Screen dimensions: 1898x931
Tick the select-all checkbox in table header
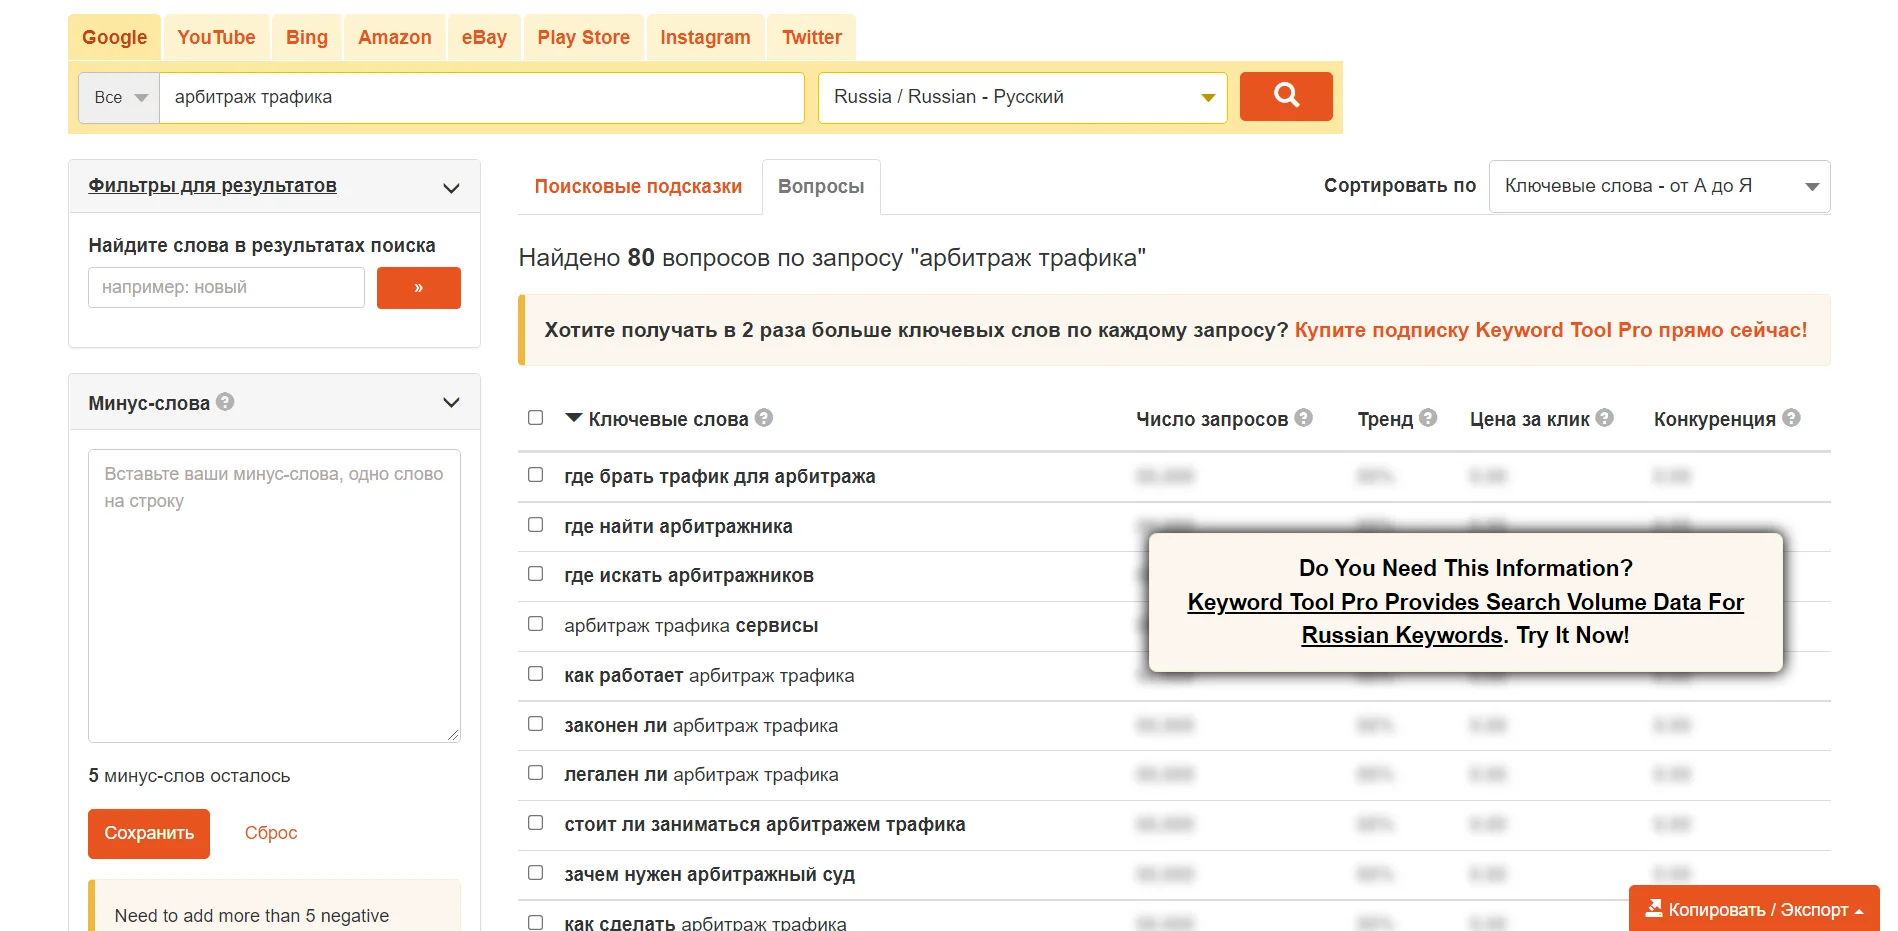click(x=536, y=418)
